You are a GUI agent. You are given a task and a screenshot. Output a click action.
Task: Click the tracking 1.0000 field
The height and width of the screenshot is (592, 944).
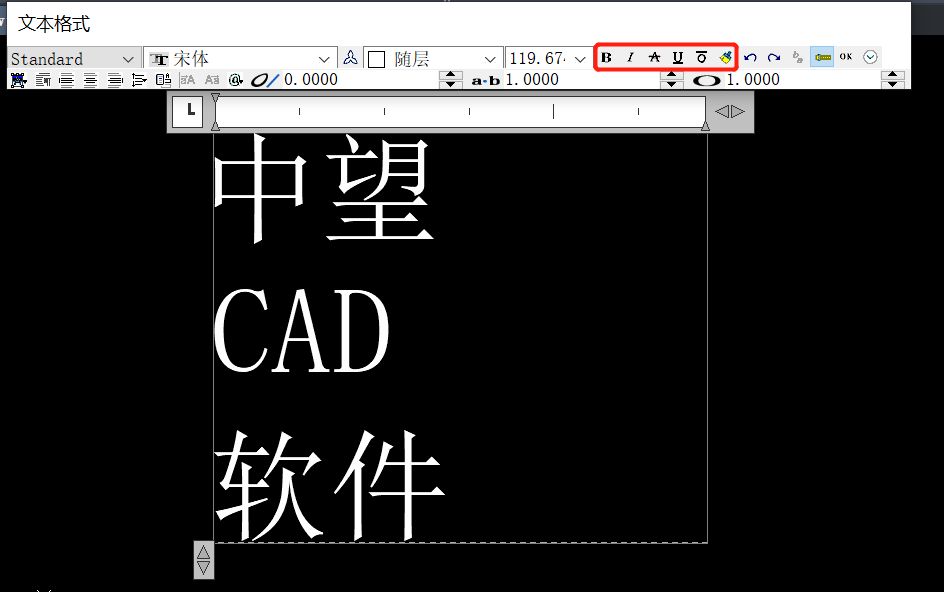point(581,79)
